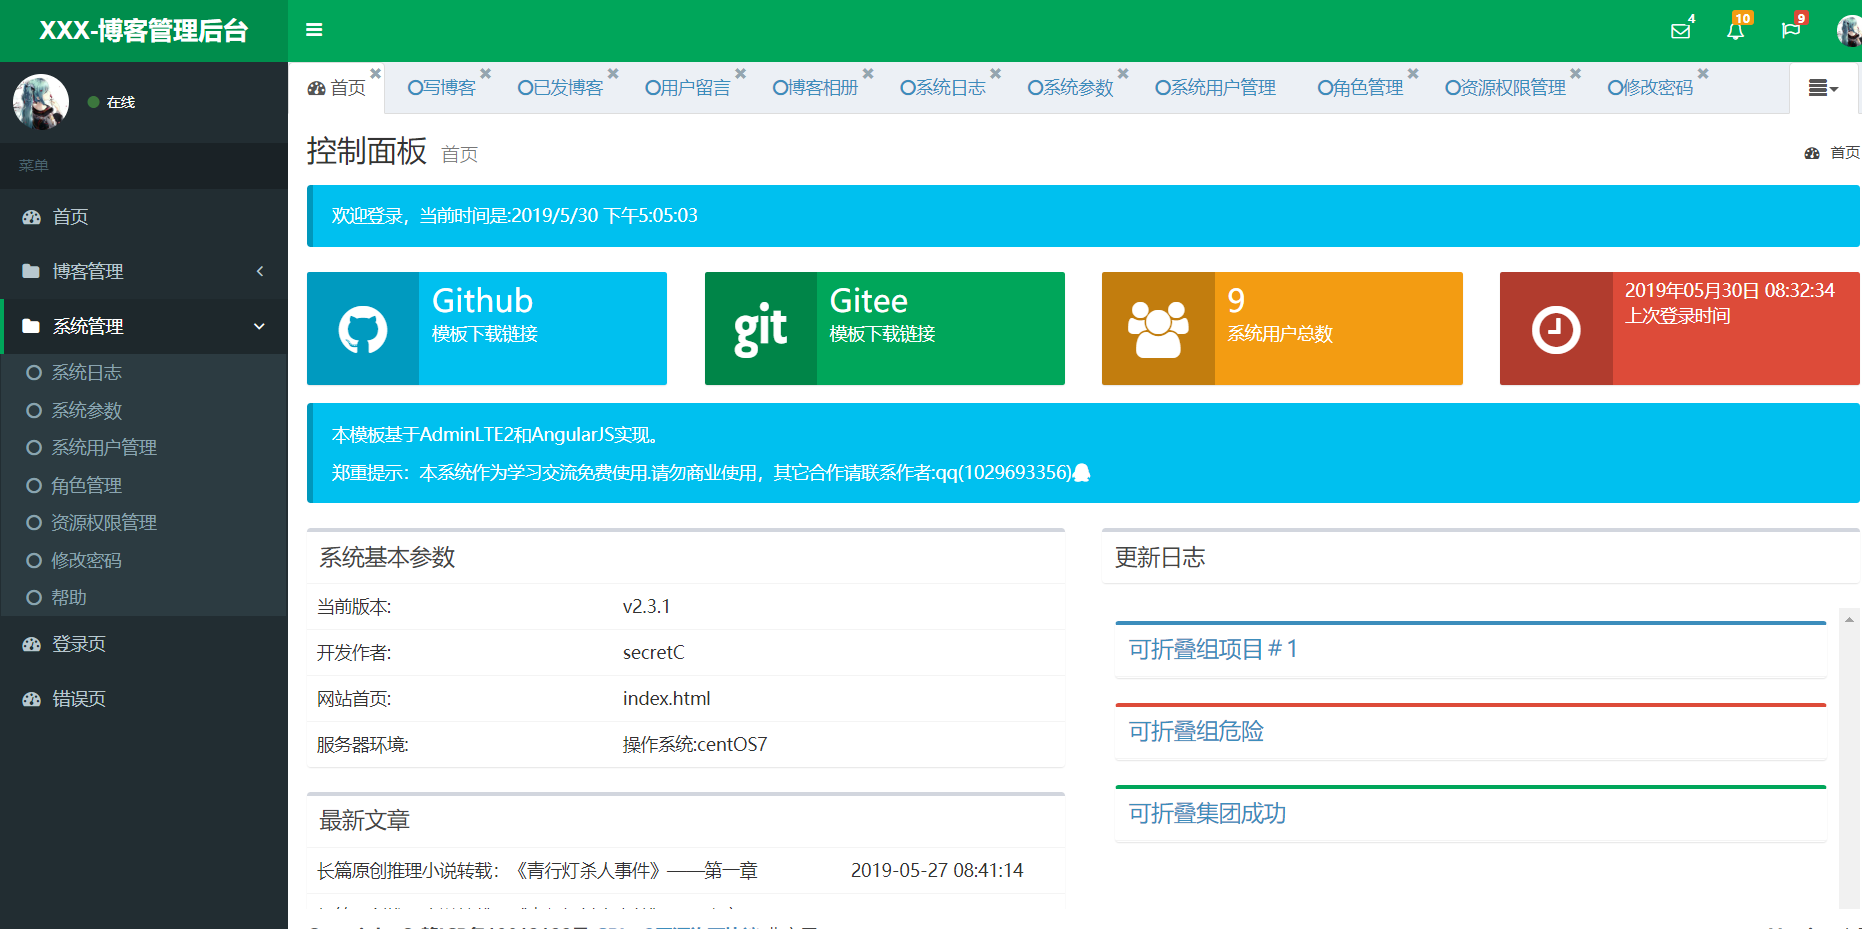This screenshot has width=1862, height=929.
Task: Close the 已发博客 tab
Action: (x=613, y=73)
